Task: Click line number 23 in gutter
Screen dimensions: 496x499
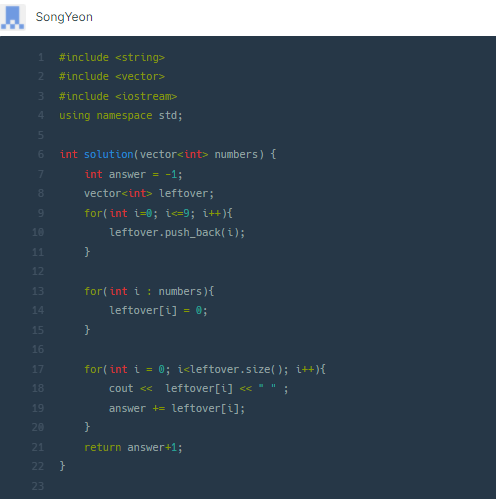Action: pyautogui.click(x=38, y=486)
